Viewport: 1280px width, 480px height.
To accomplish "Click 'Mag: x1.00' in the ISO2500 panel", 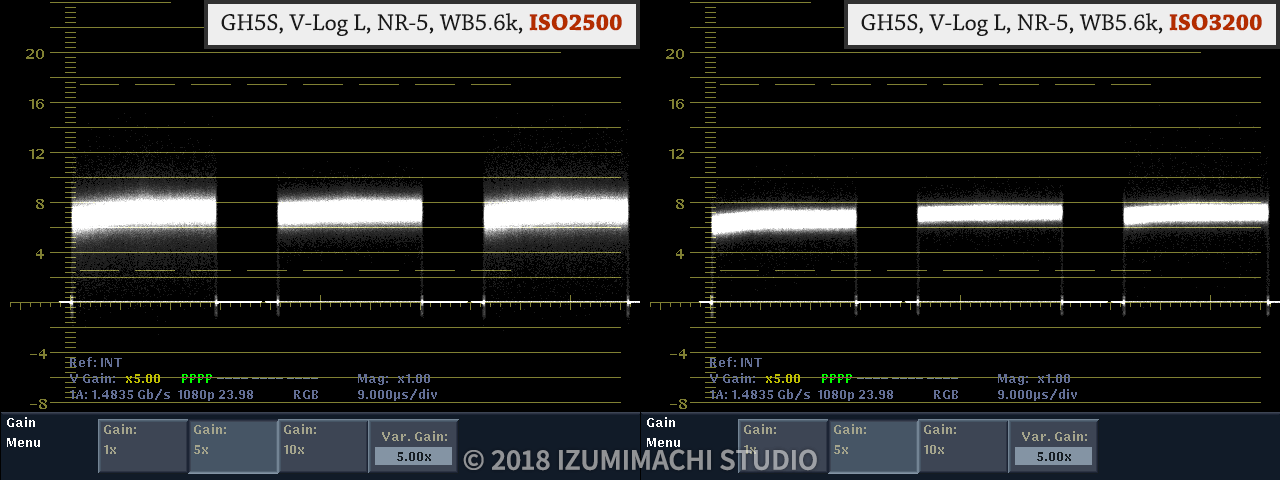I will [394, 379].
